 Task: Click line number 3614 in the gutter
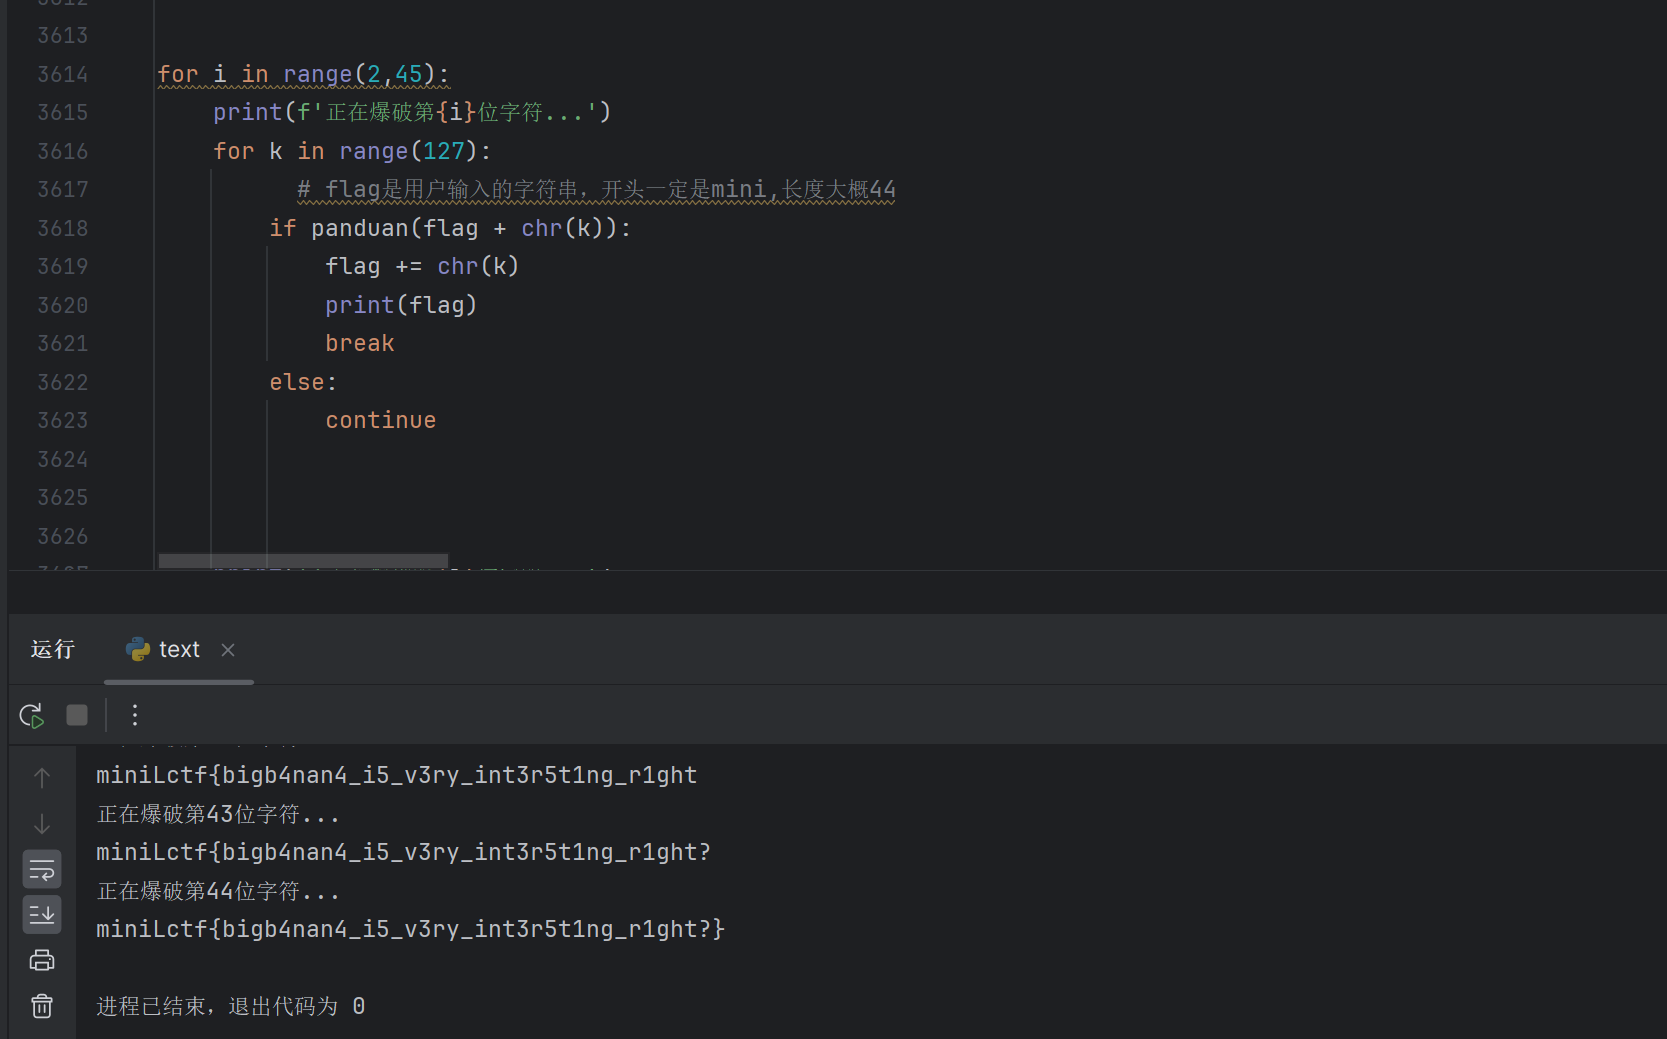pos(63,74)
